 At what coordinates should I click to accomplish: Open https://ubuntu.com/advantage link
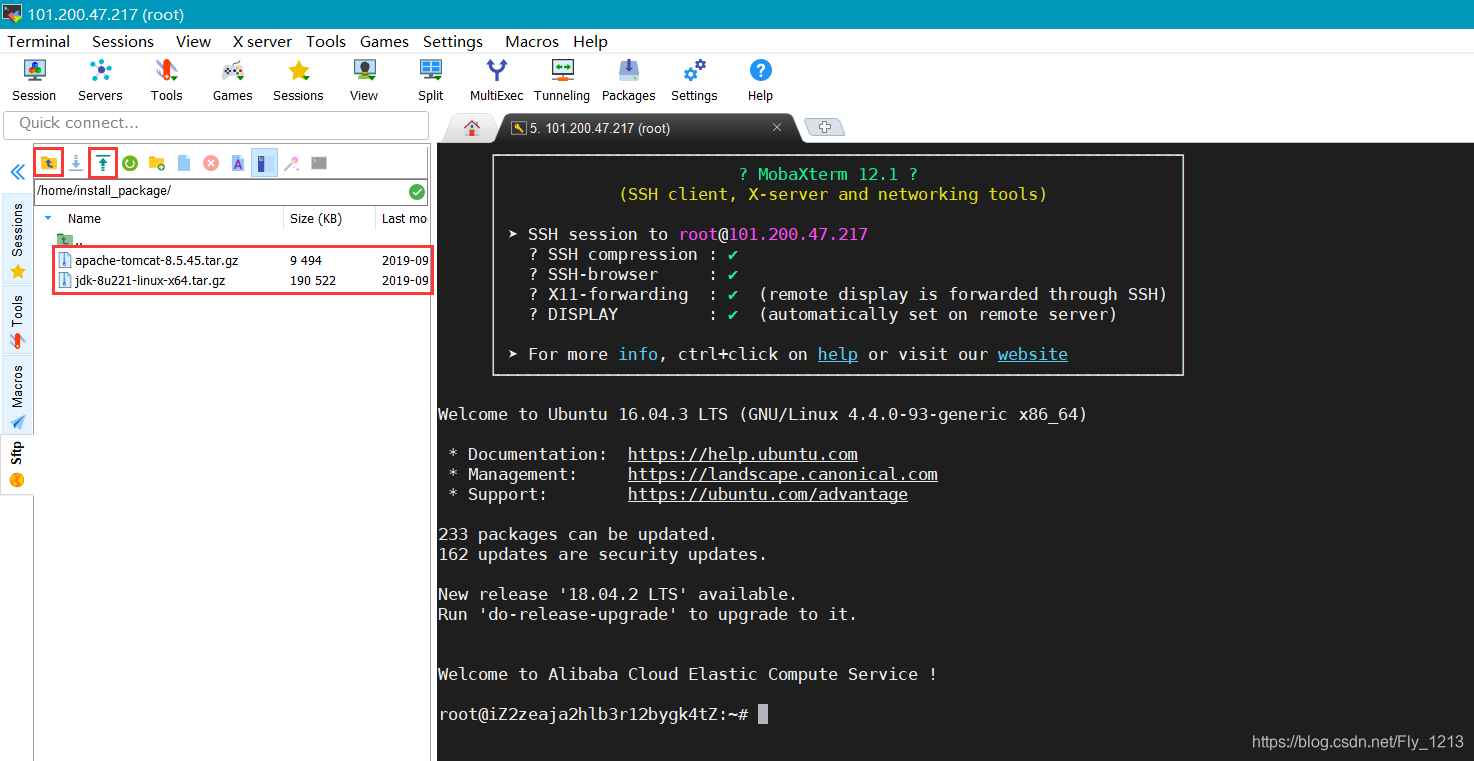[x=768, y=494]
